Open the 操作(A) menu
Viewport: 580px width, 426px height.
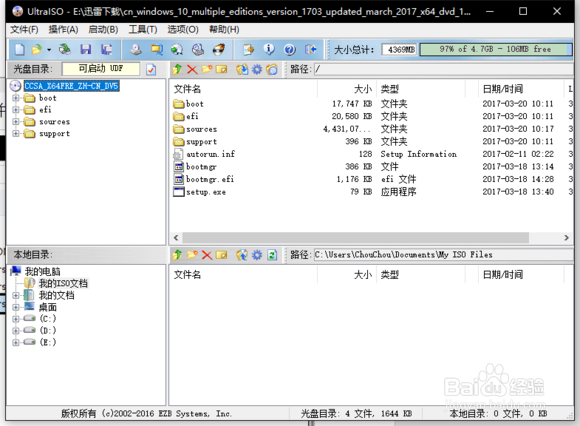(63, 29)
